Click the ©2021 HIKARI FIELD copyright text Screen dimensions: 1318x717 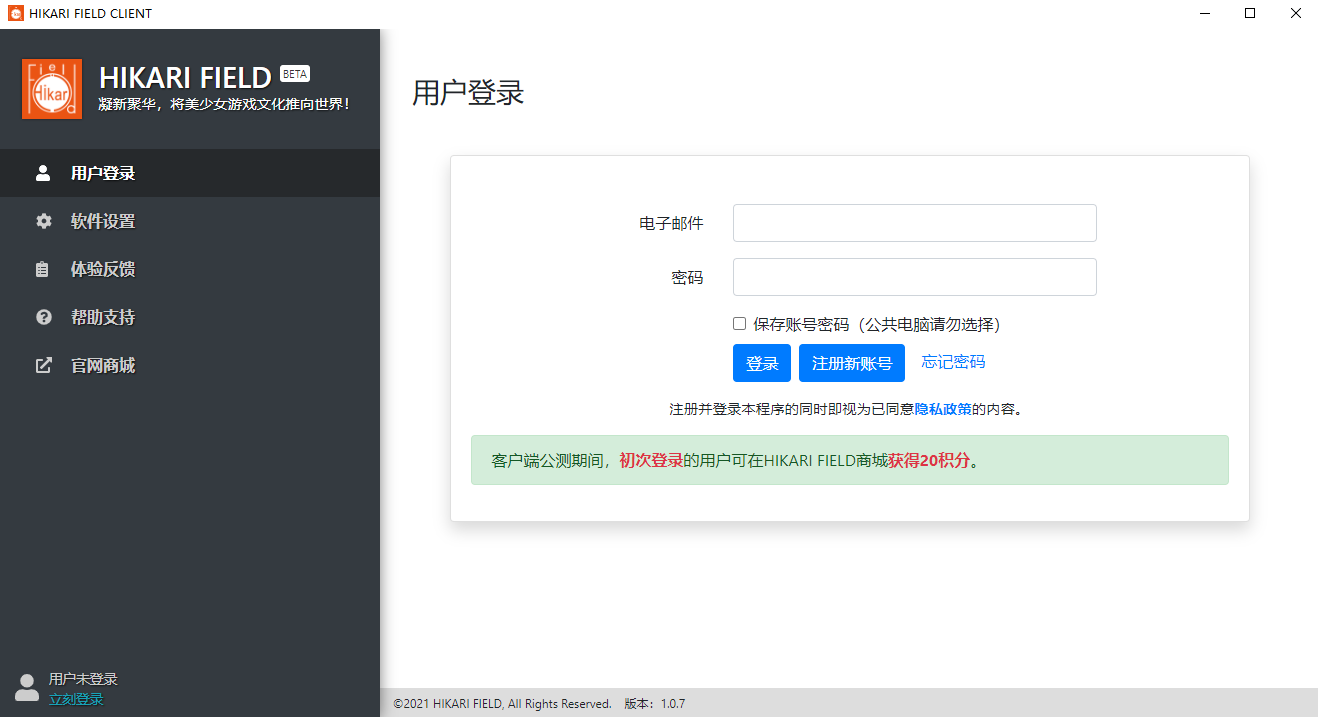502,704
